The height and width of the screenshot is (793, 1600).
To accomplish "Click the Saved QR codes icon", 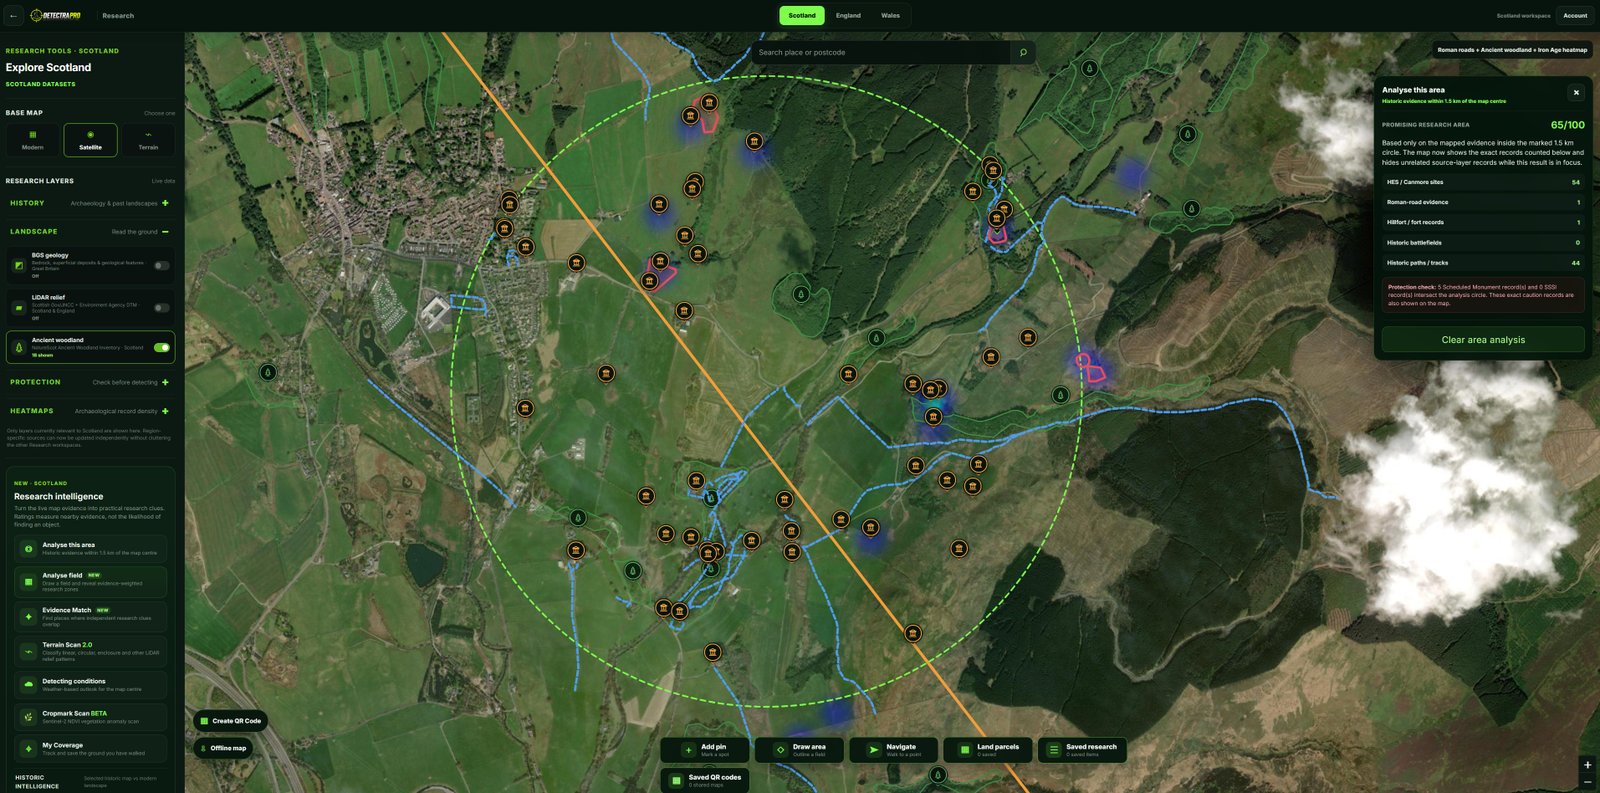I will (677, 780).
